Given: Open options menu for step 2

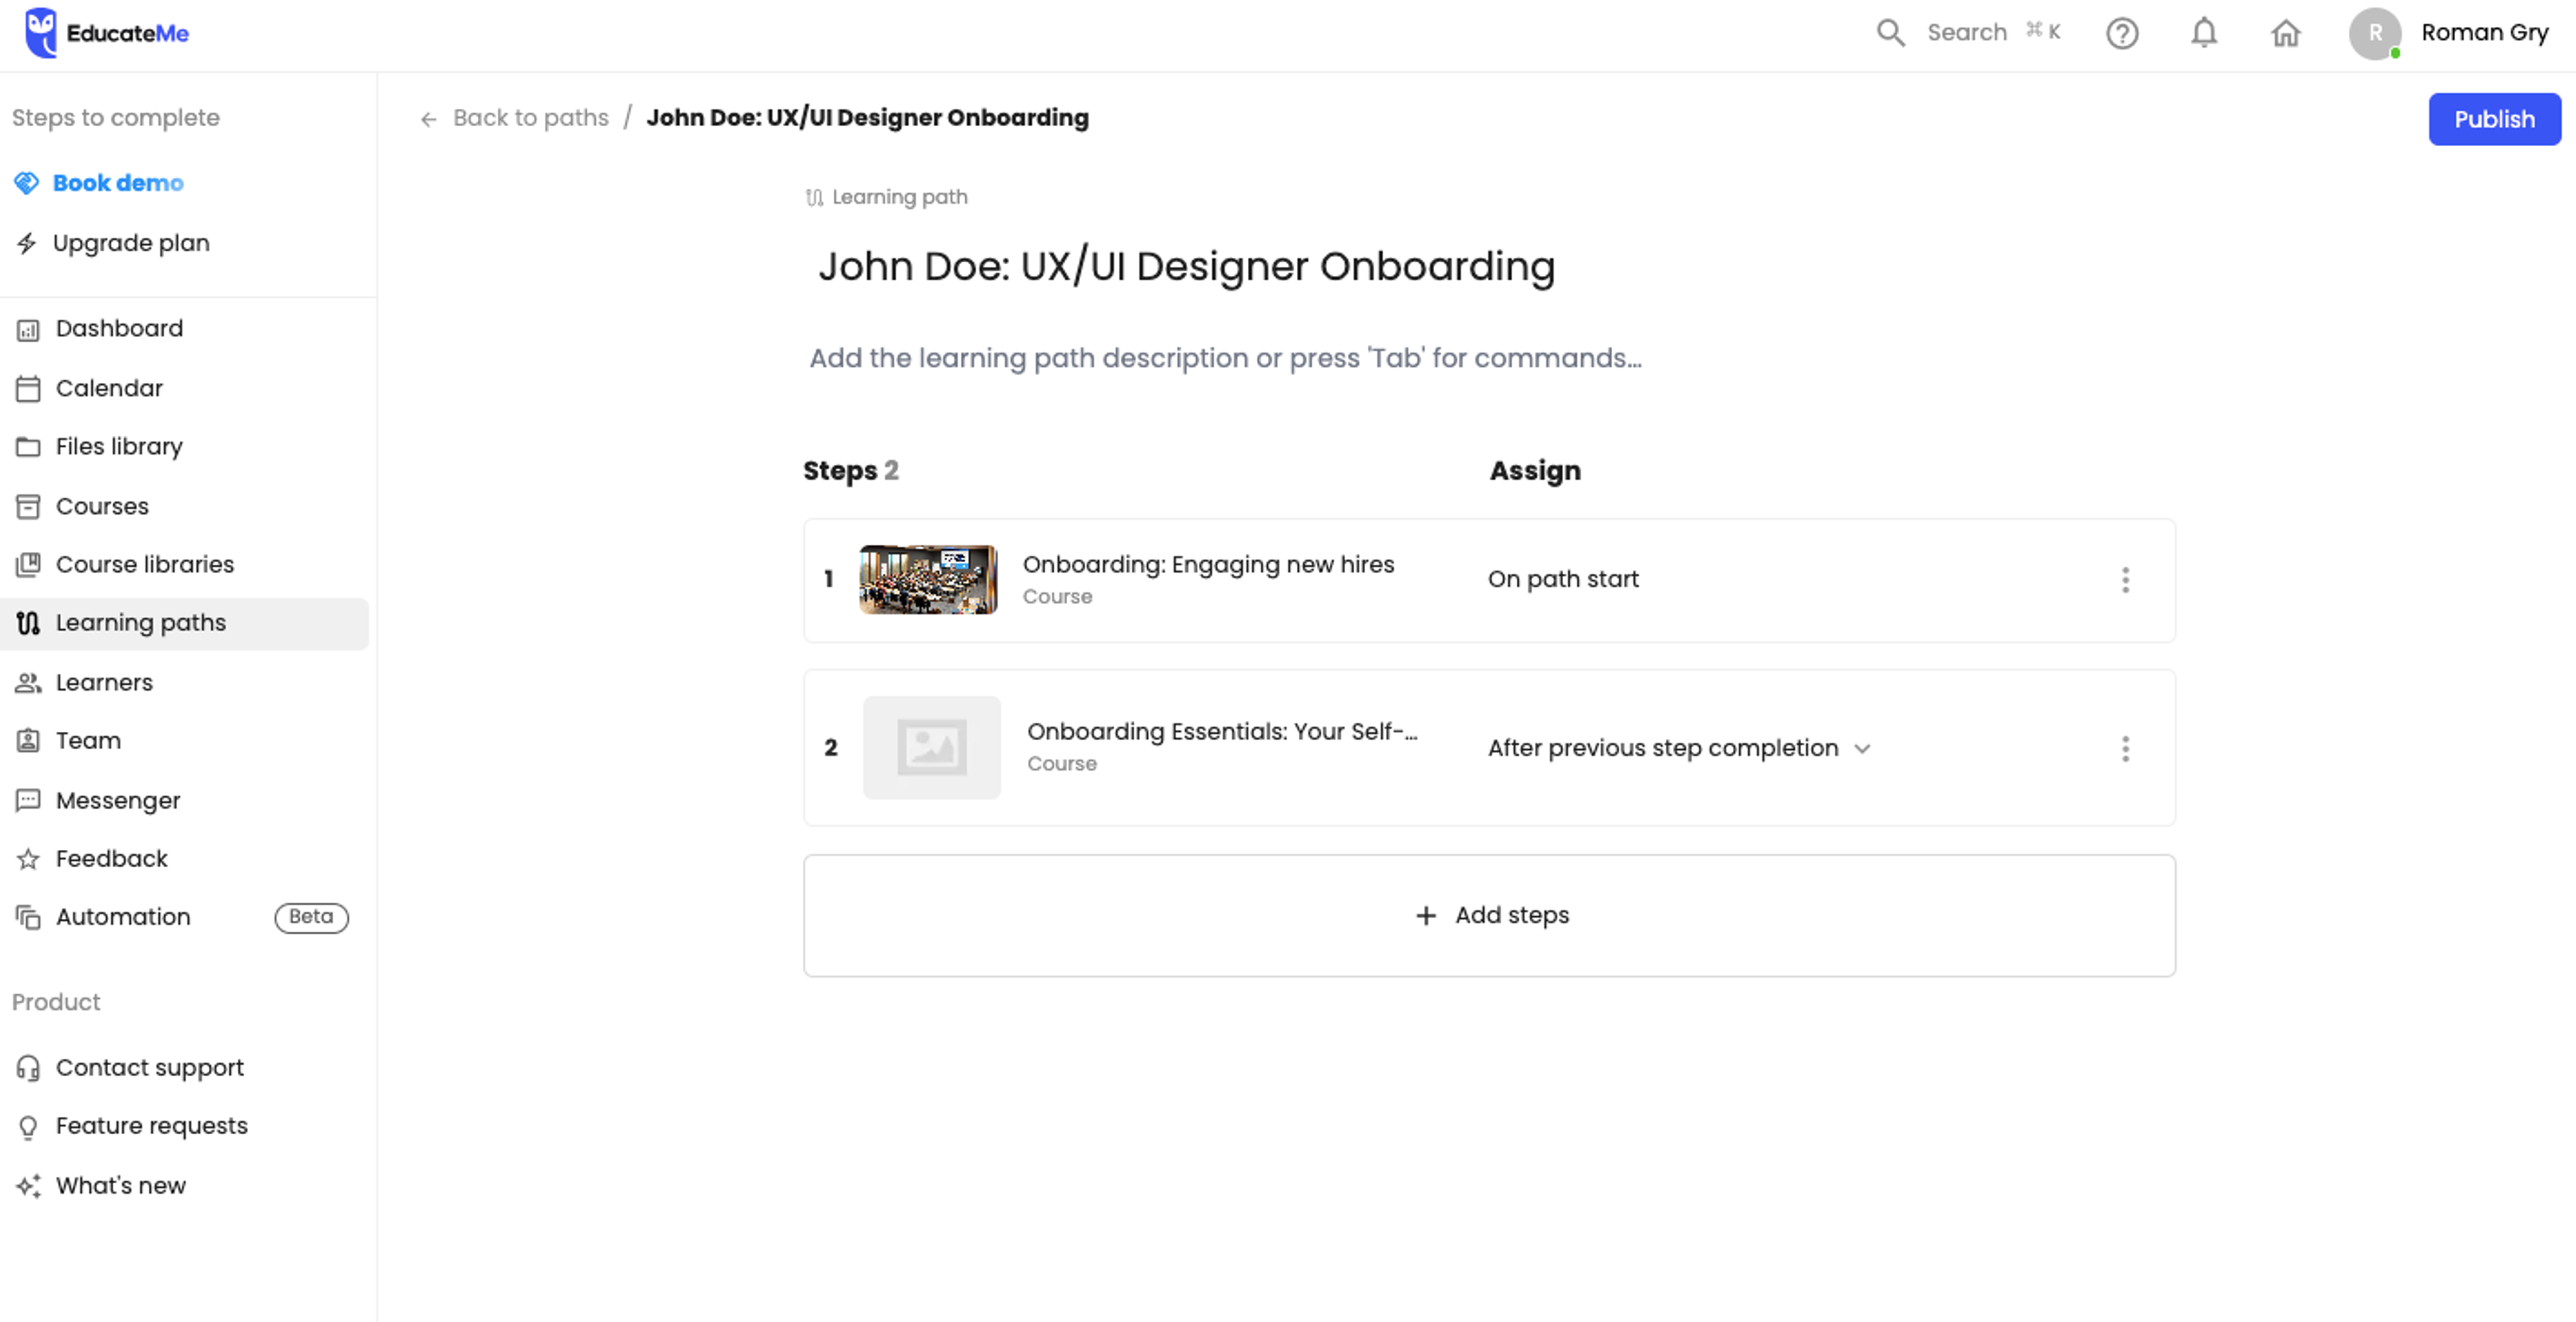Looking at the screenshot, I should tap(2126, 749).
